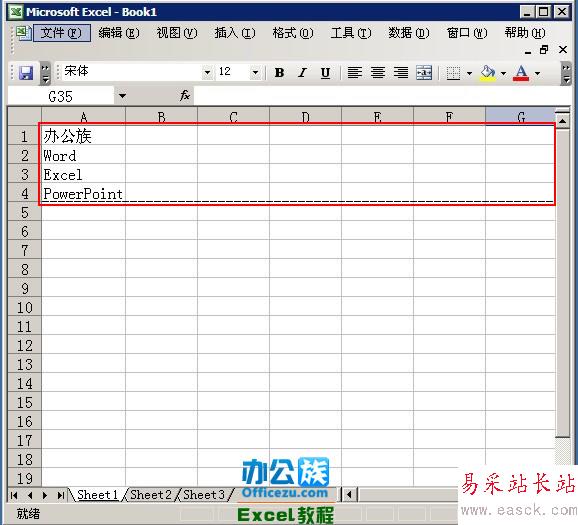The image size is (578, 525).
Task: Select cell containing Word
Action: coord(84,155)
